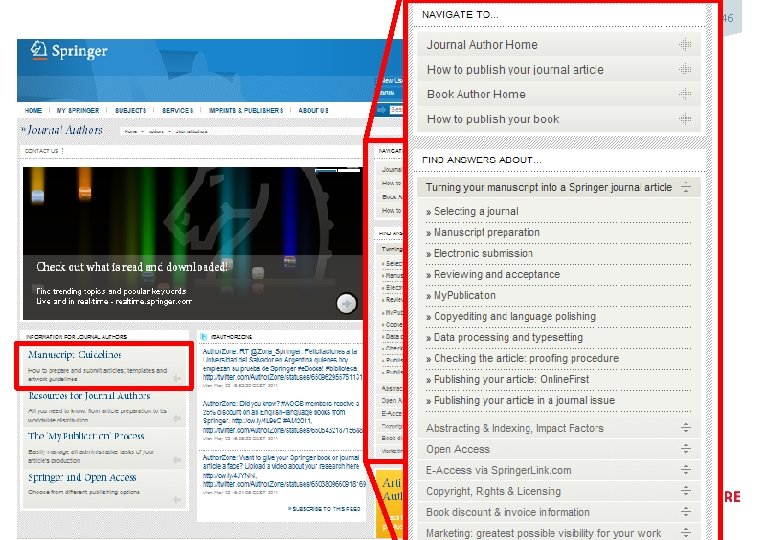Open the MY SPRINGER menu
The height and width of the screenshot is (540, 780).
(x=78, y=110)
